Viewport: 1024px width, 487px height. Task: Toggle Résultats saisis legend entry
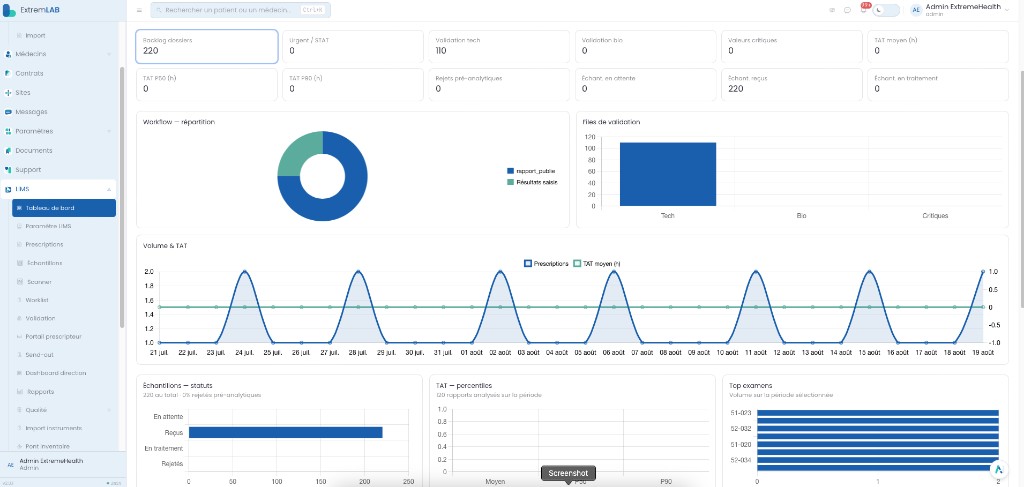(x=532, y=182)
